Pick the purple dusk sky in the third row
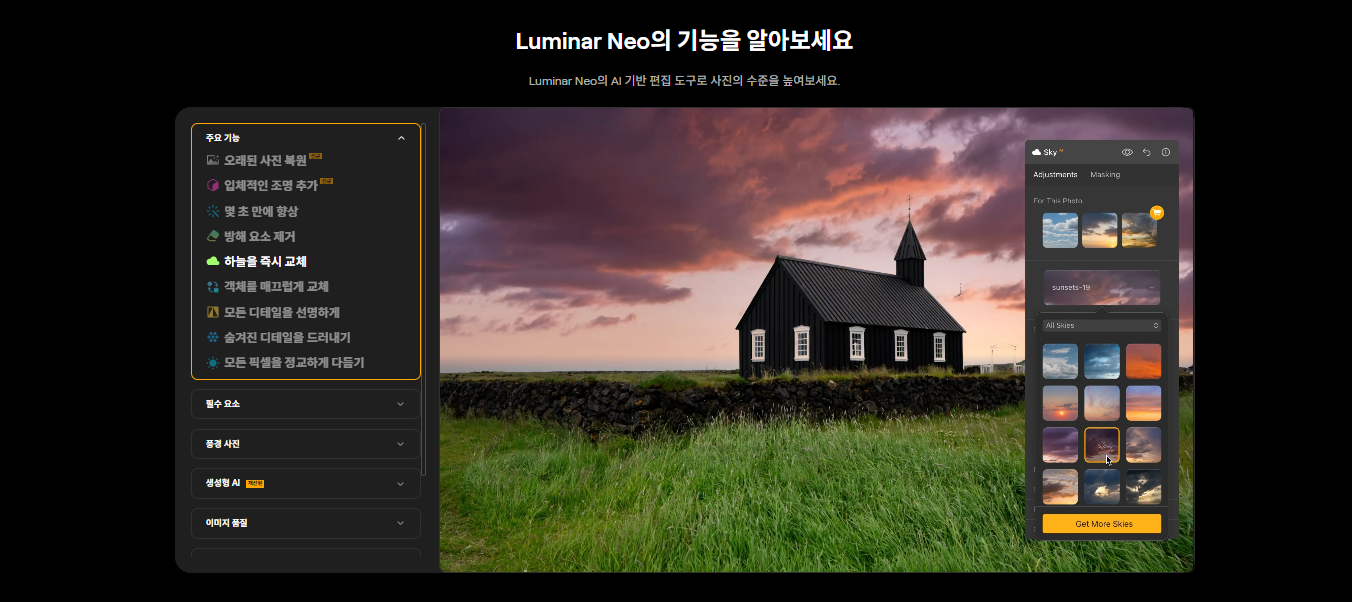The width and height of the screenshot is (1352, 602). tap(1060, 445)
